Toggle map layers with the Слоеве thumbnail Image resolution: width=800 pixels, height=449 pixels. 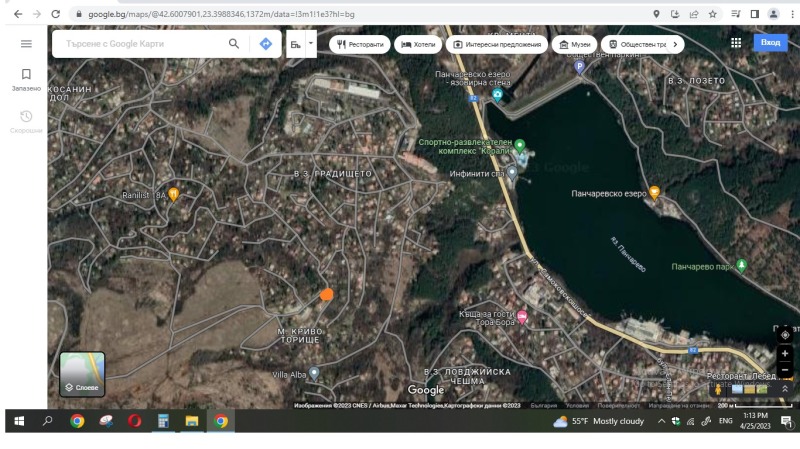(x=82, y=374)
